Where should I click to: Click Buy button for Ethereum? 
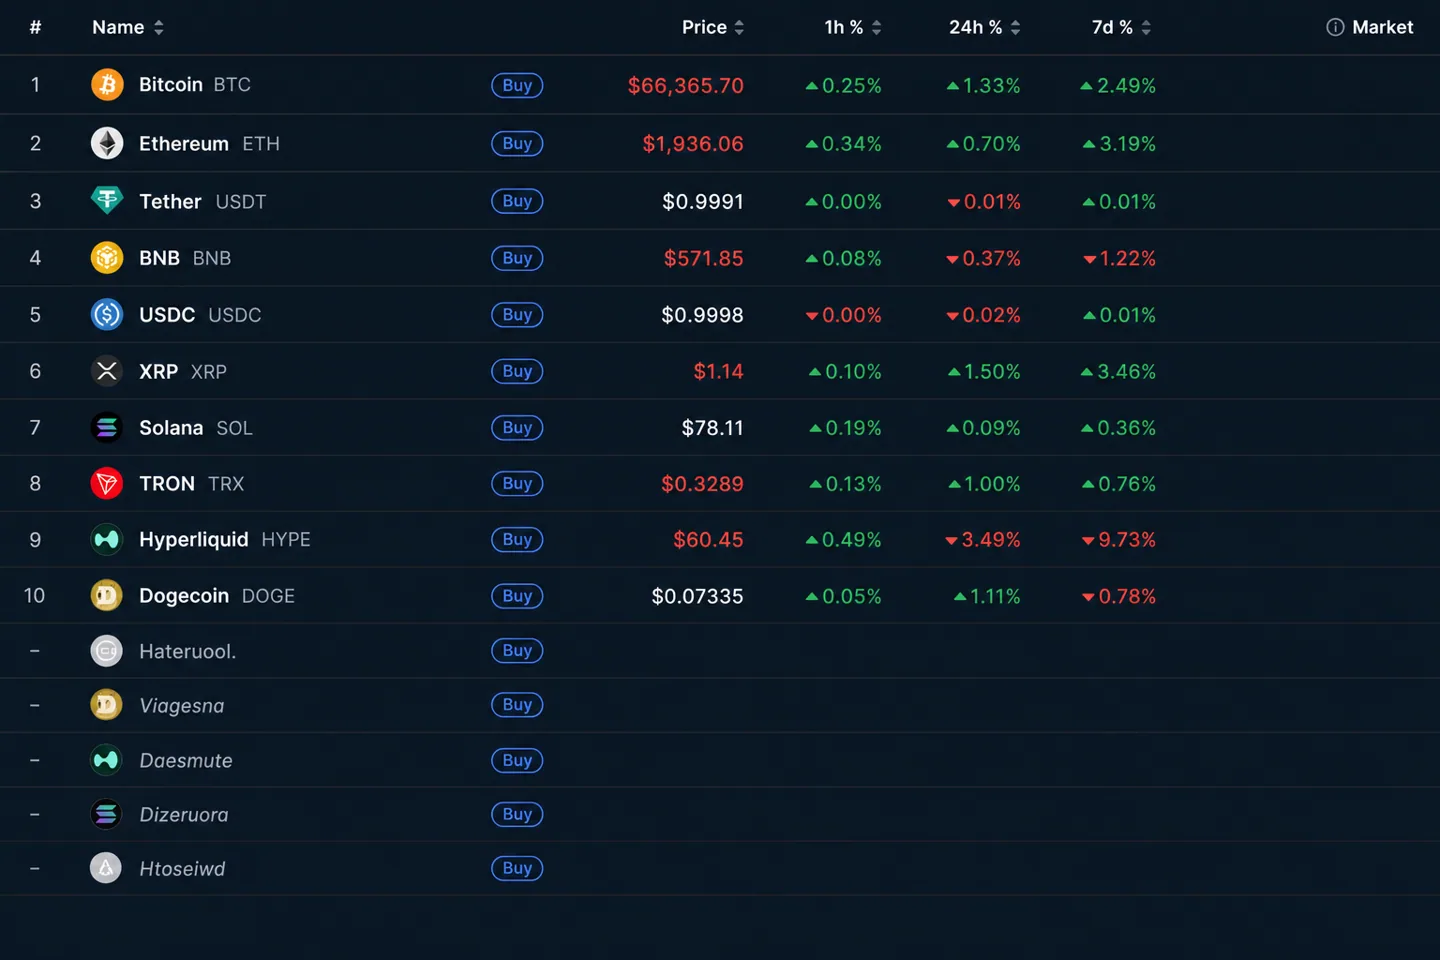[517, 143]
